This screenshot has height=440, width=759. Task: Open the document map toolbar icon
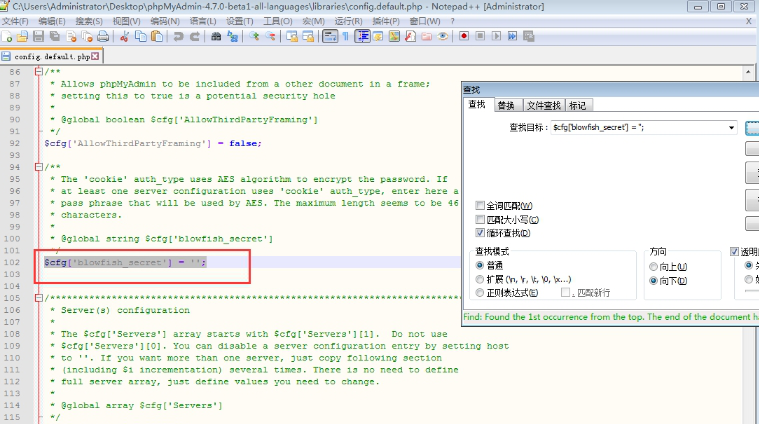click(394, 36)
